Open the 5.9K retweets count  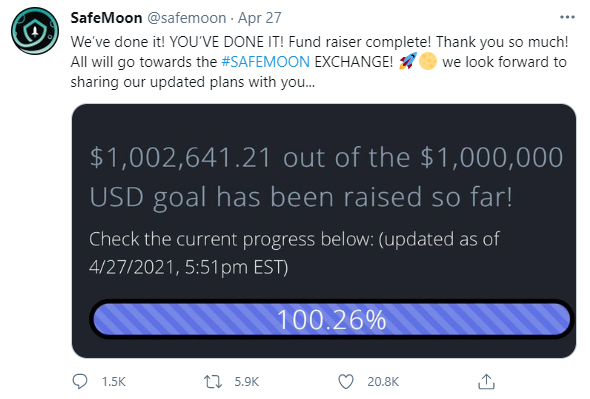pyautogui.click(x=247, y=382)
